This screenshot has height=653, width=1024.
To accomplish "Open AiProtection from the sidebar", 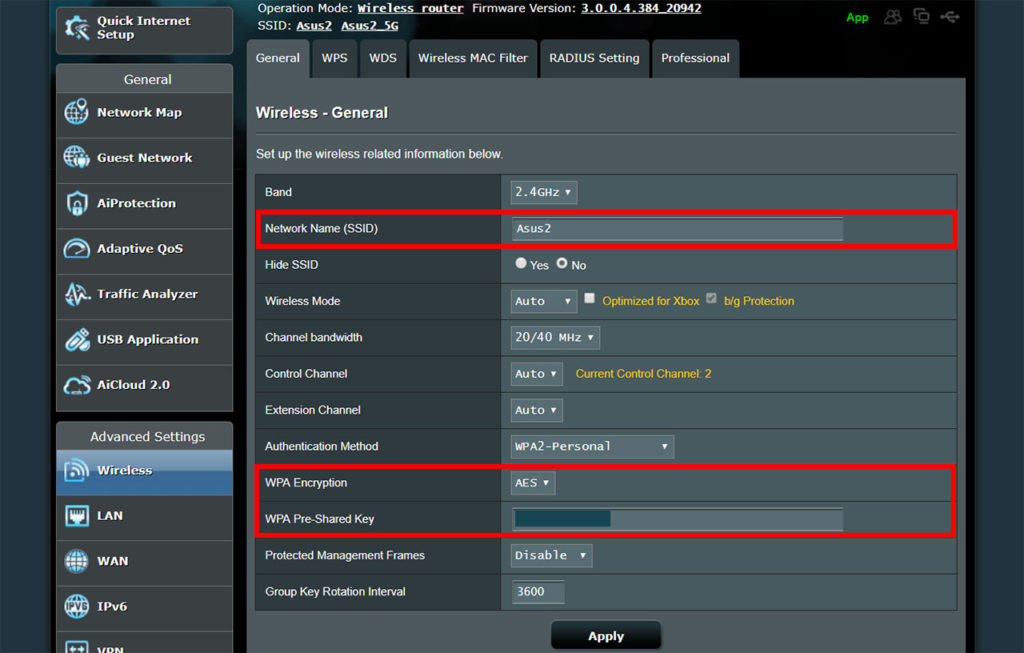I will 76,203.
